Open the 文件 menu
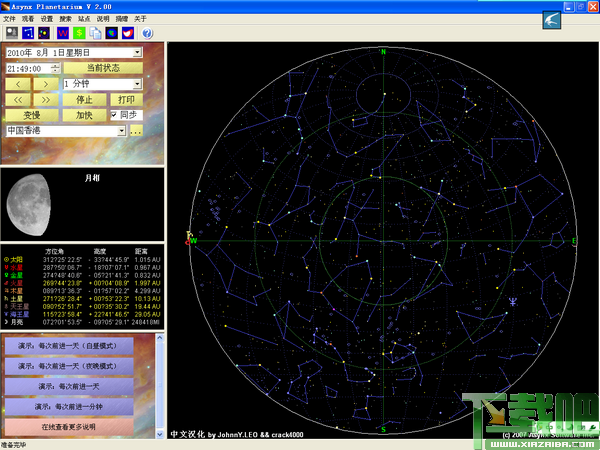 coord(9,19)
